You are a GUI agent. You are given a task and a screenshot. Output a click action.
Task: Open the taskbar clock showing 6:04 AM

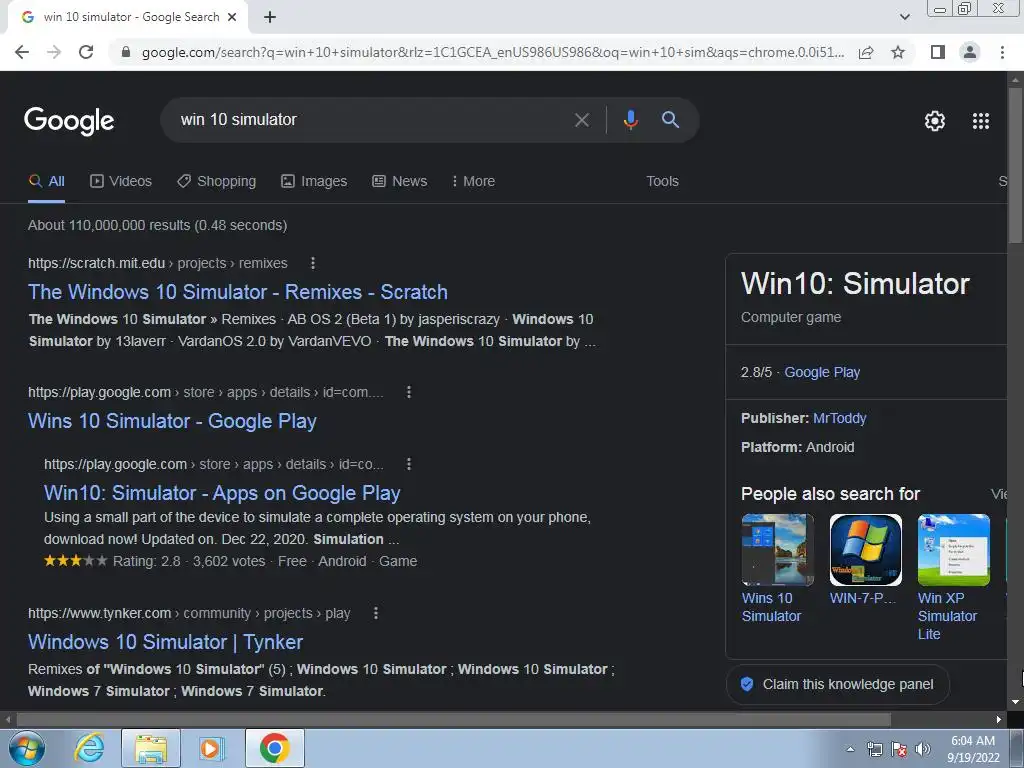point(973,749)
